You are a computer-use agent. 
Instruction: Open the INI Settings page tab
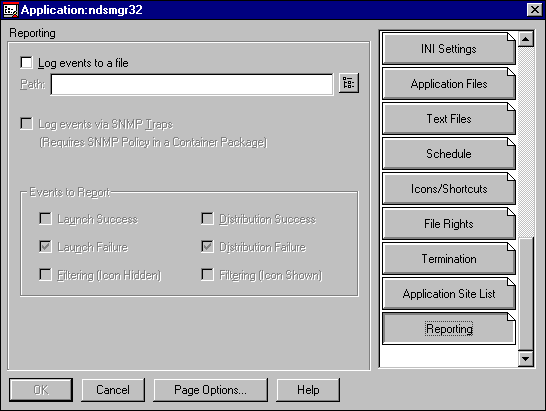point(449,49)
